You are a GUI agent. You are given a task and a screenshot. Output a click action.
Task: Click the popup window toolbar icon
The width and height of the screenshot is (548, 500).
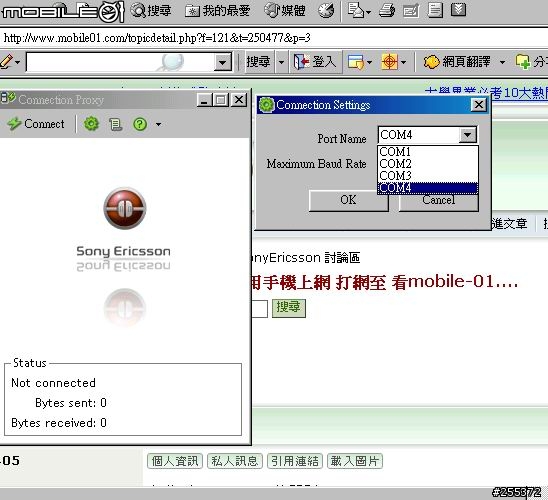(356, 62)
